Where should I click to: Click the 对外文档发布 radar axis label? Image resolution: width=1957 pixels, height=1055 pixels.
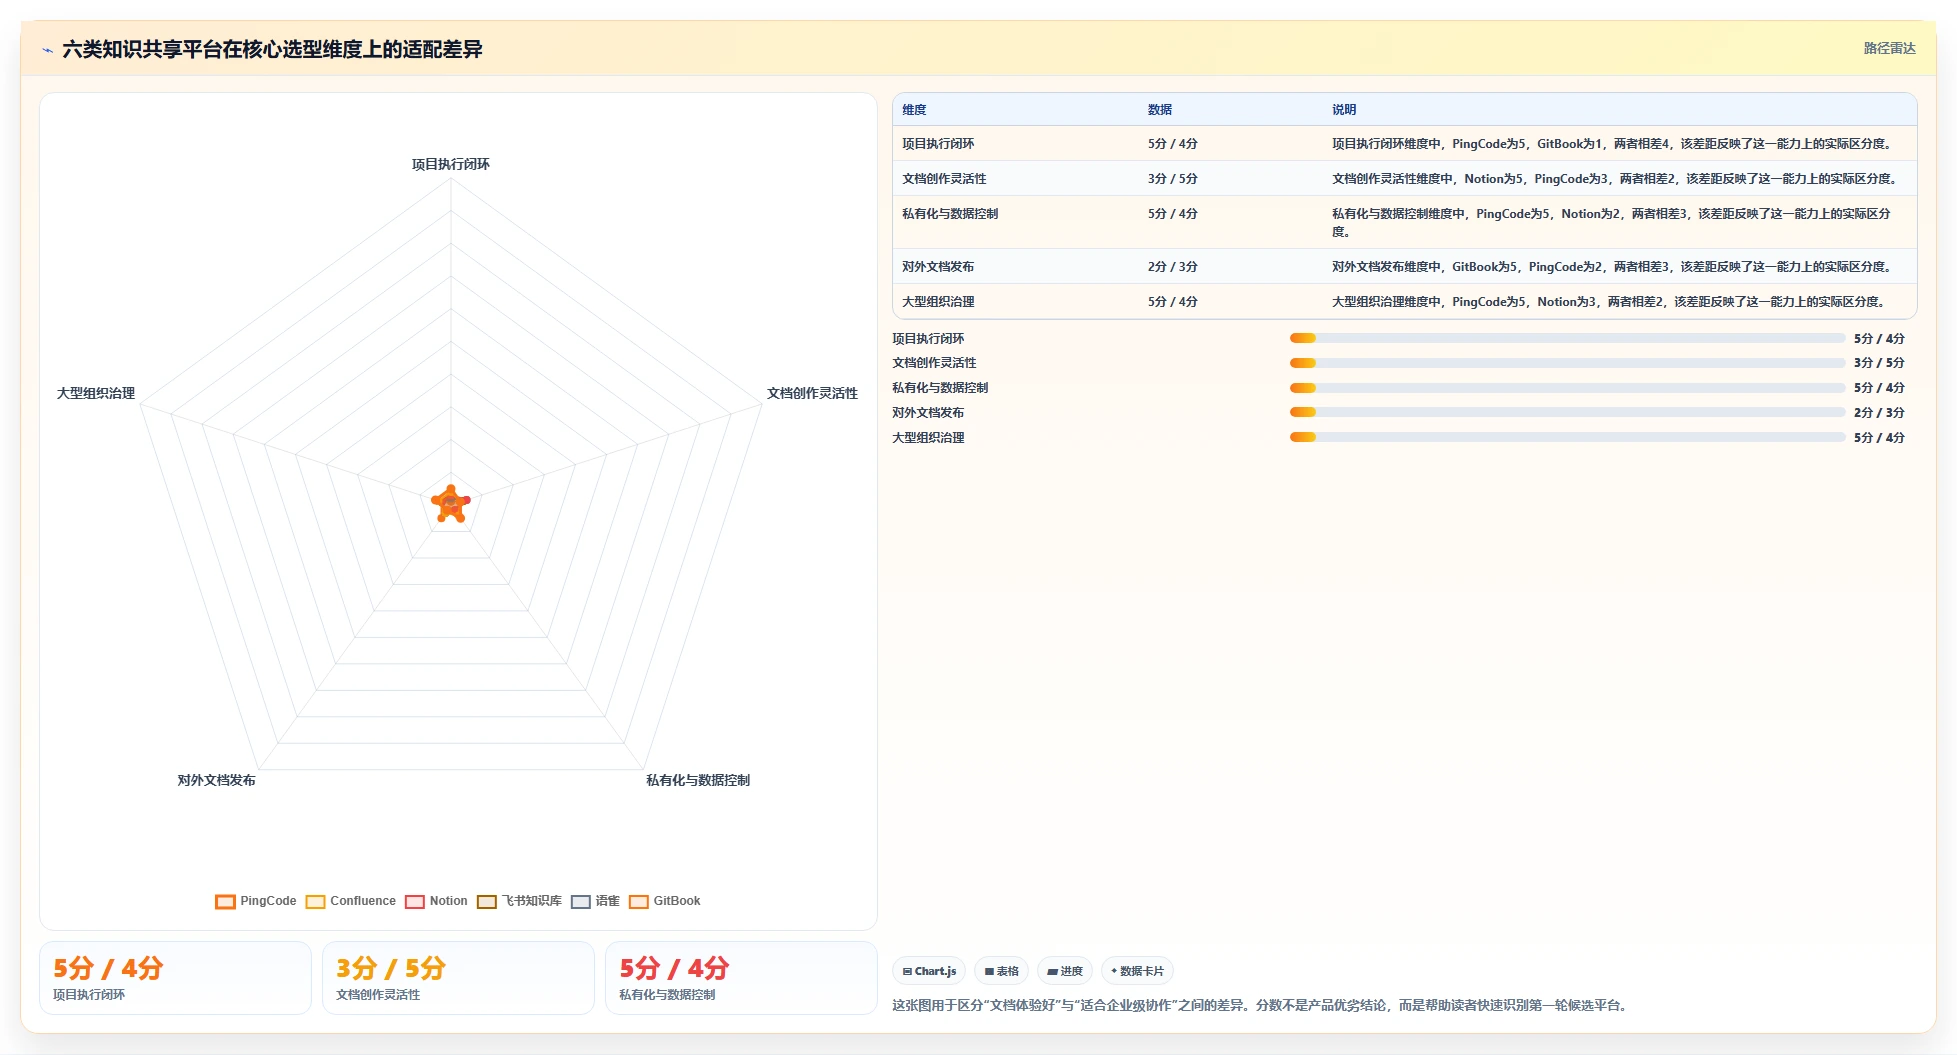[x=216, y=780]
